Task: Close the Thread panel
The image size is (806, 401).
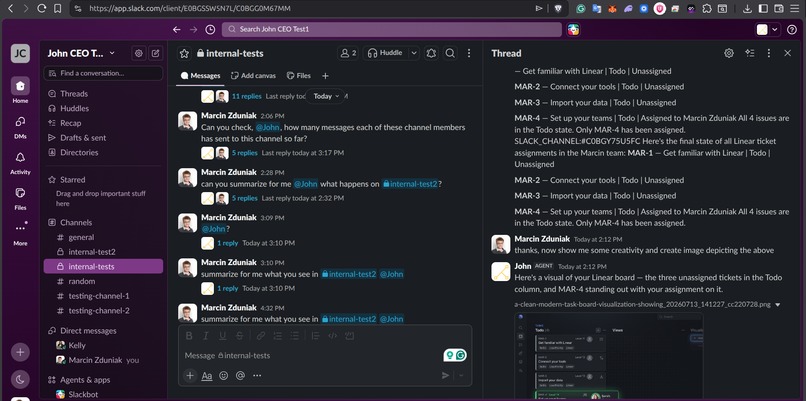Action: coord(787,53)
